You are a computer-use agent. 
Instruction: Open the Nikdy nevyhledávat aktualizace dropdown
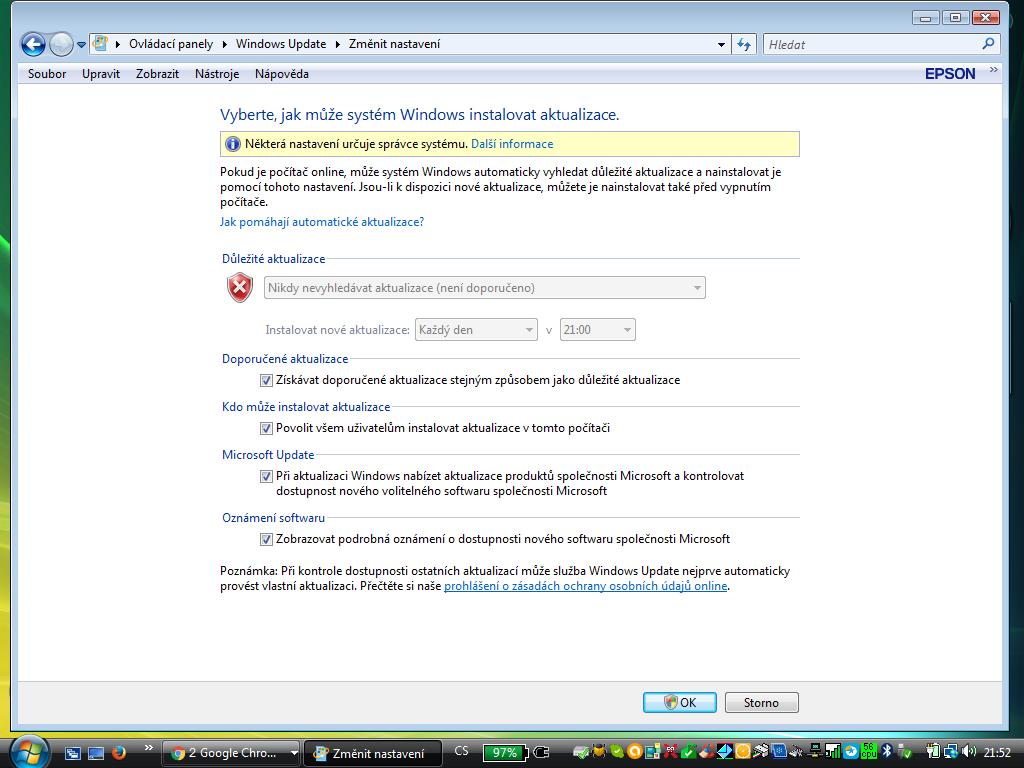pos(485,288)
